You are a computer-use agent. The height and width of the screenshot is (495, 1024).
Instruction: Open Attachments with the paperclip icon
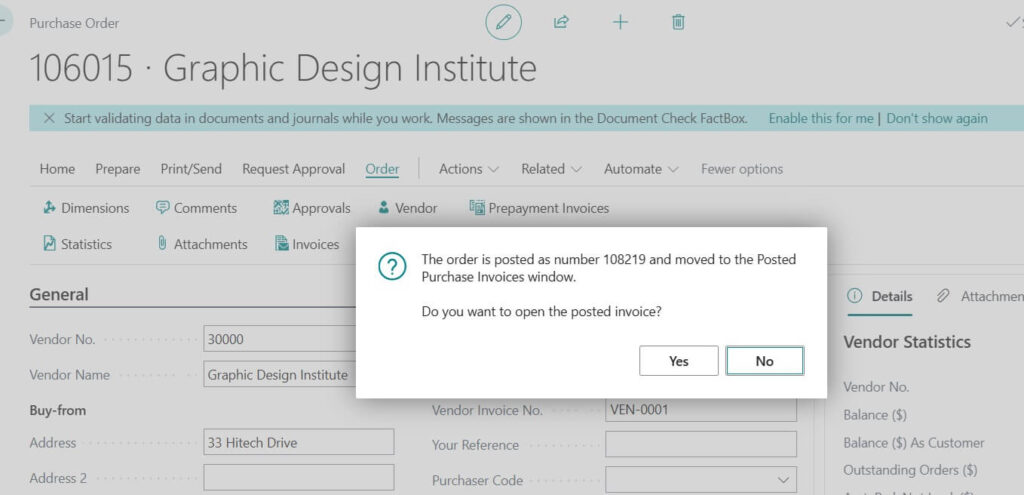pos(202,244)
